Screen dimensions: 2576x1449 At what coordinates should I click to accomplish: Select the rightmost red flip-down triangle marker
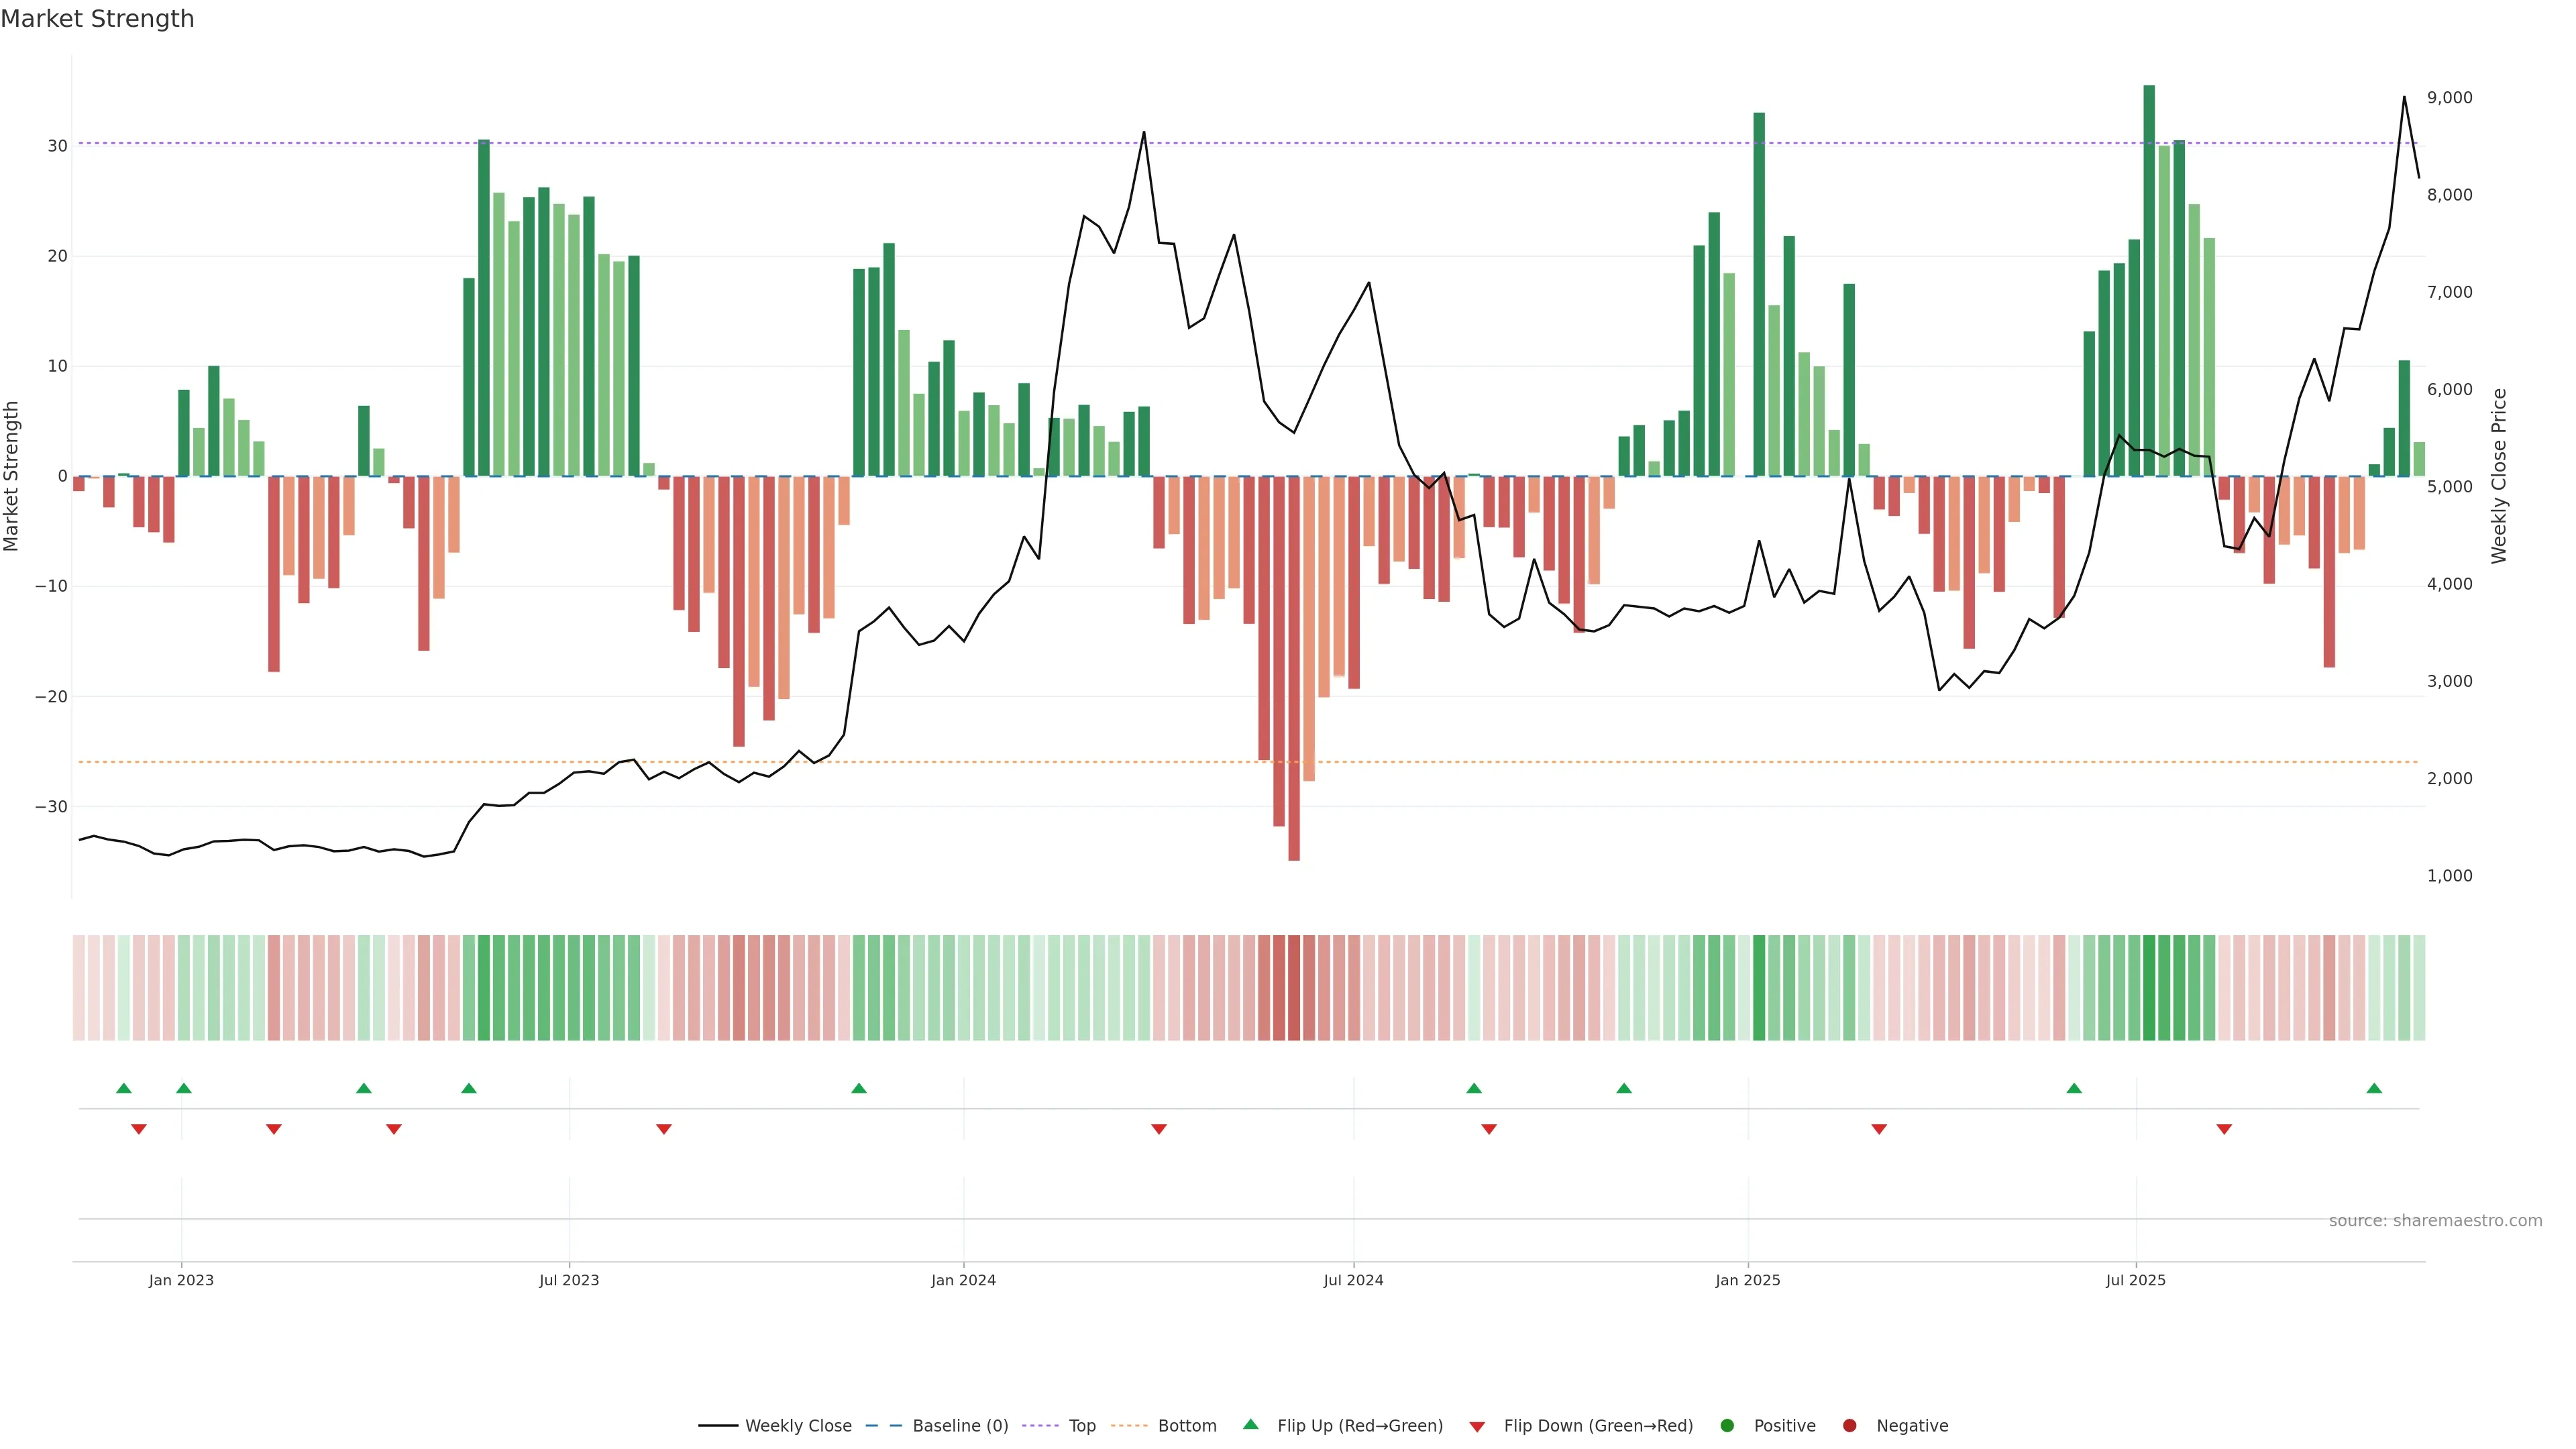(2224, 1129)
